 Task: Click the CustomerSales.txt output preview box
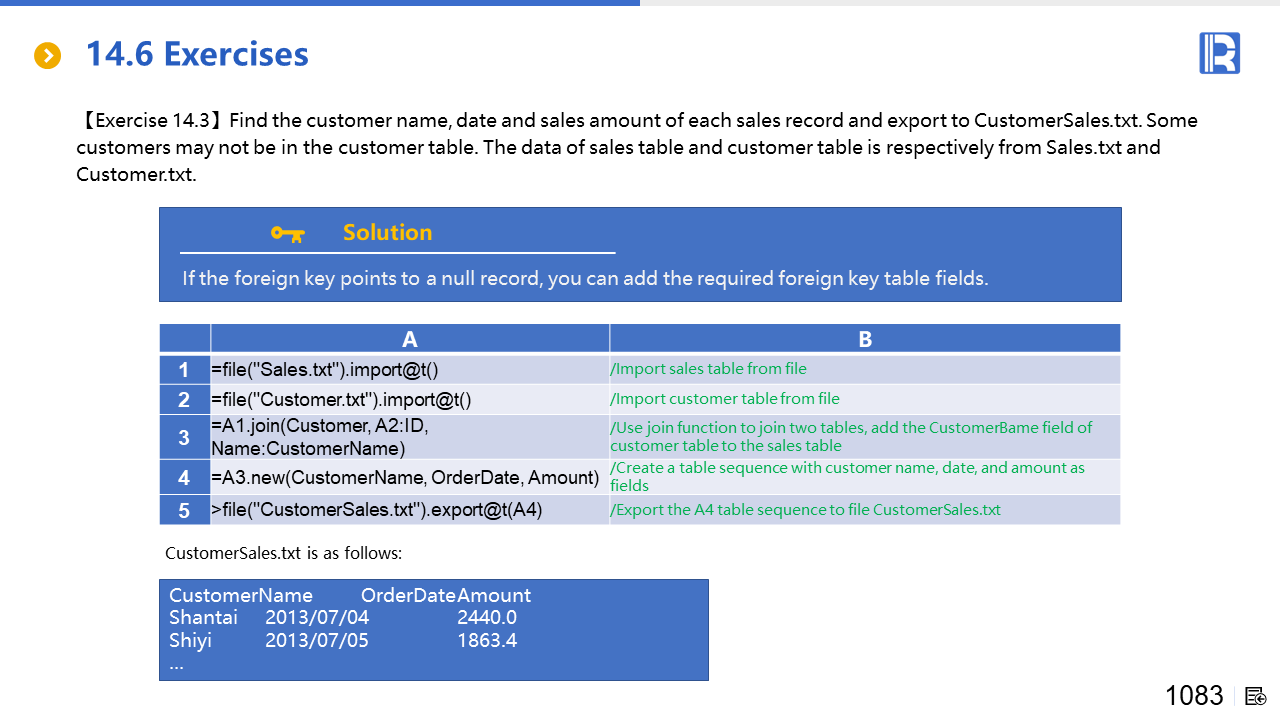[x=433, y=630]
